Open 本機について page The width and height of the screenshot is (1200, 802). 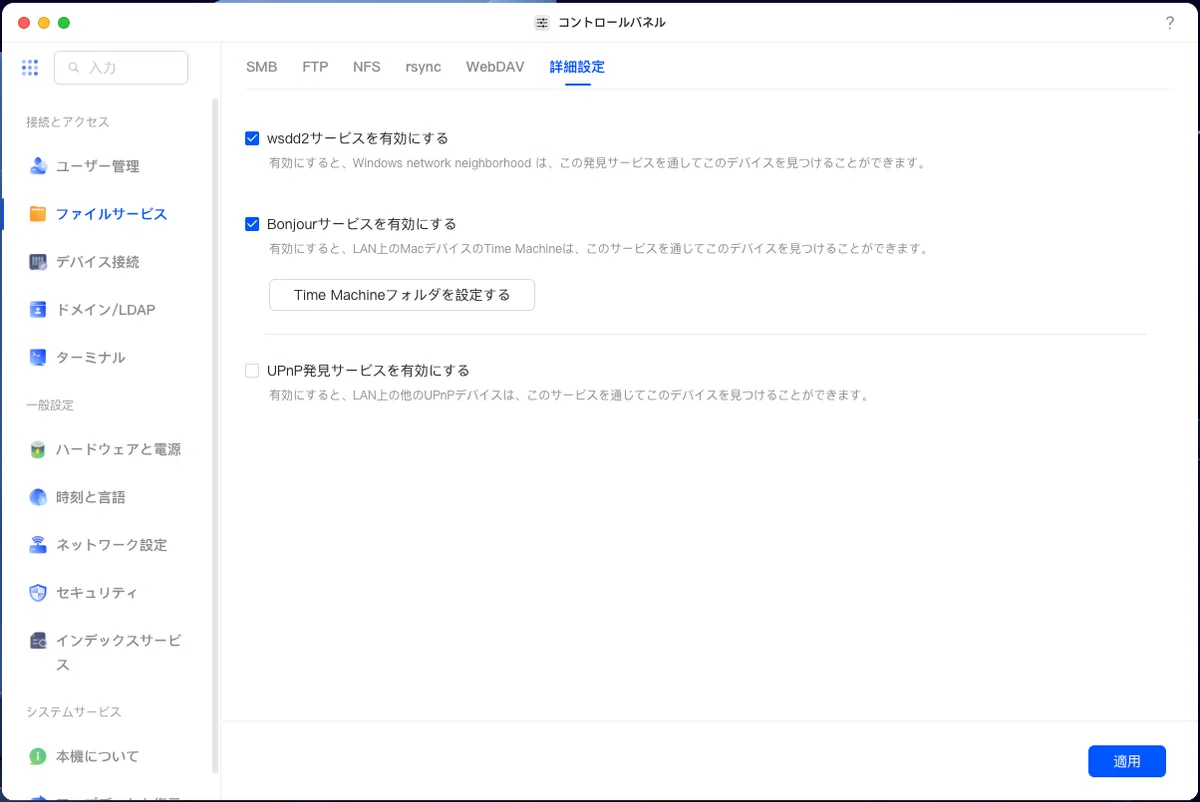(x=98, y=756)
